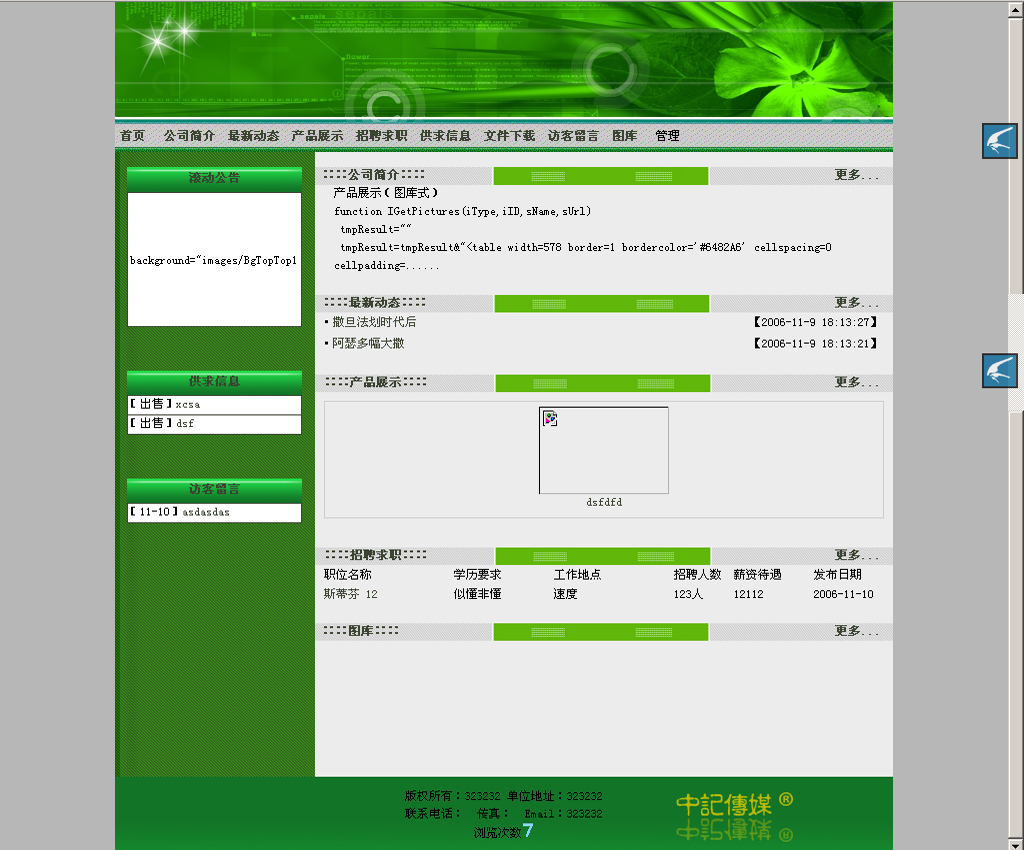The image size is (1024, 850).
Task: Open job posting 斯蒂芬 12
Action: 351,594
